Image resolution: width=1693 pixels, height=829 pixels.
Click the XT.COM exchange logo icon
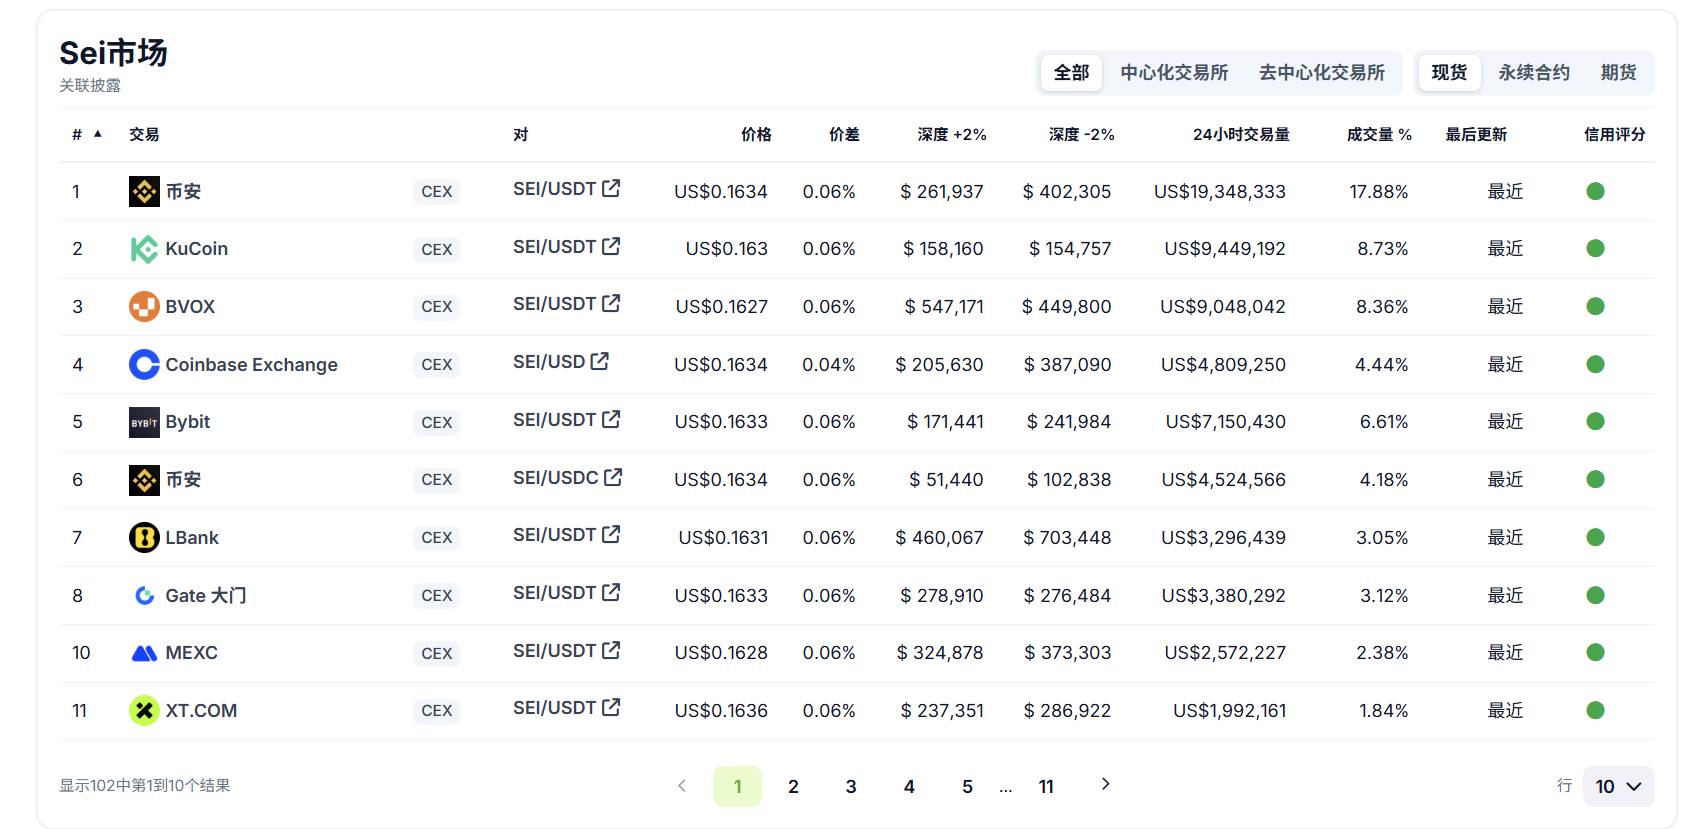pos(144,711)
